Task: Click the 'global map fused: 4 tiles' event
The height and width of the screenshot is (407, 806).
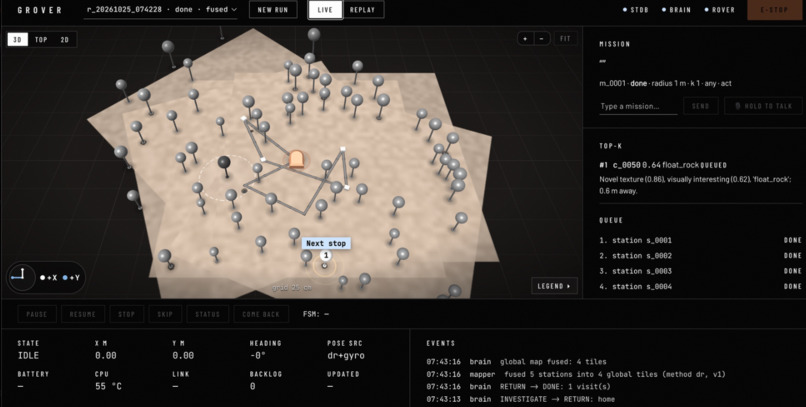Action: [x=553, y=362]
